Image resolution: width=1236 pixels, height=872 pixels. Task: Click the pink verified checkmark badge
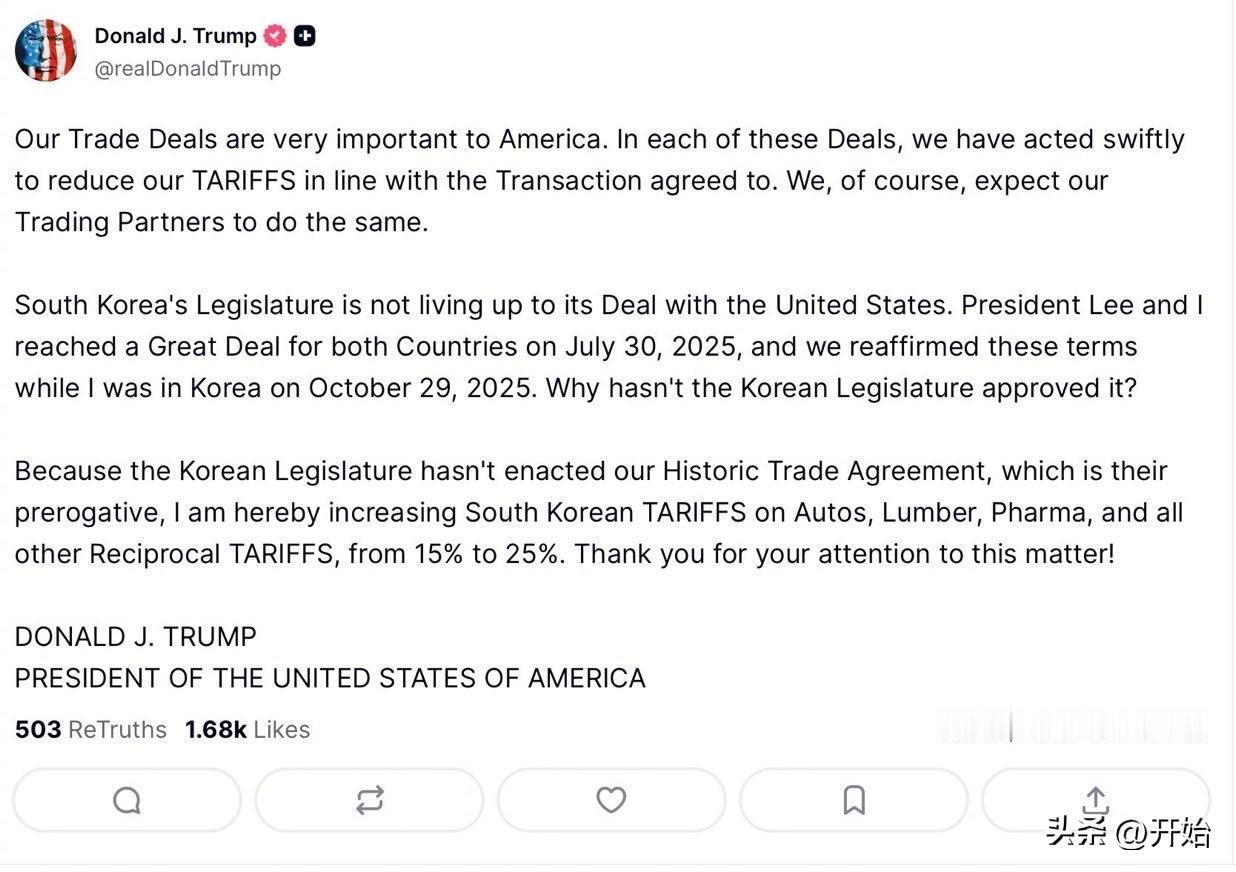(274, 35)
